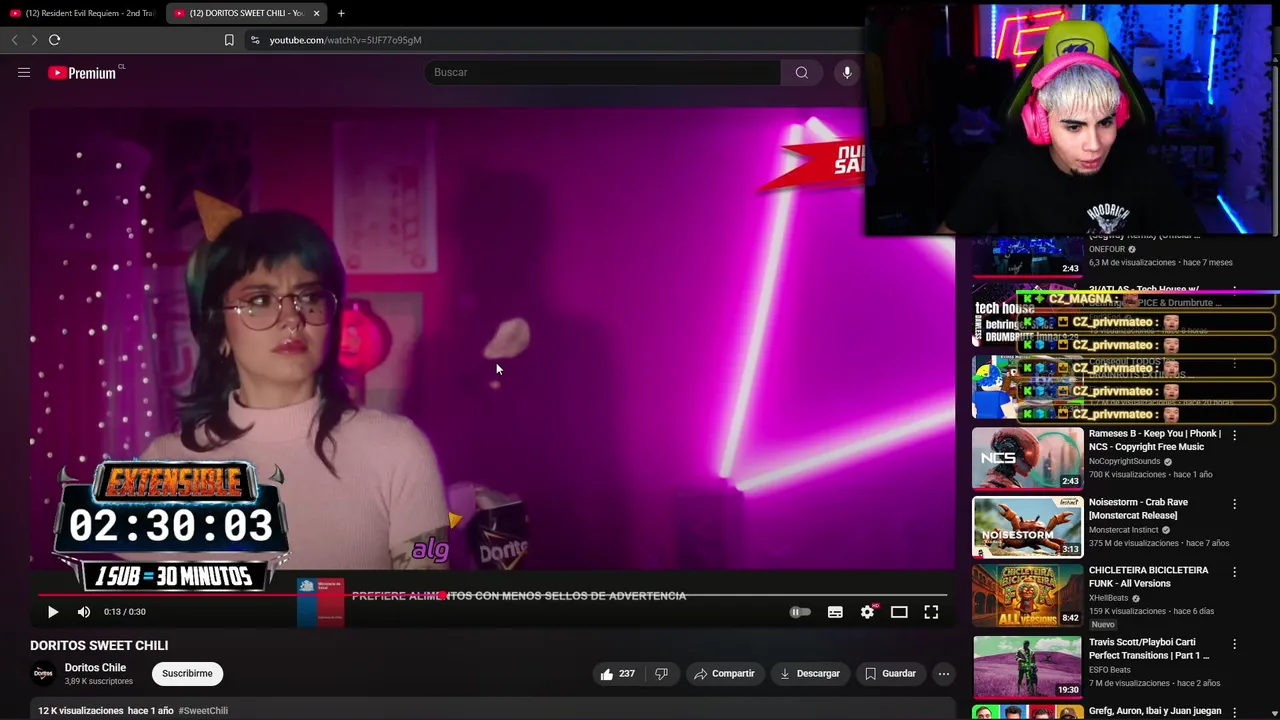Open Travis Scott transitions thumbnail 19:30
This screenshot has height=720, width=1280.
click(x=1027, y=666)
